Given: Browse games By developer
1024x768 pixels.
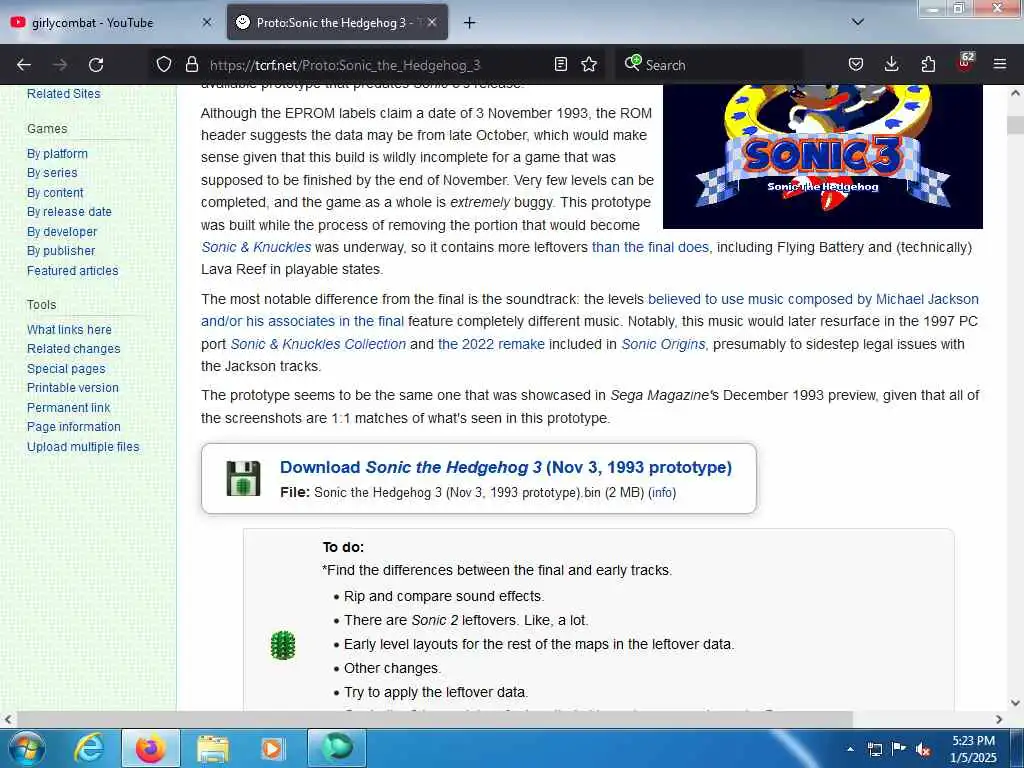Looking at the screenshot, I should point(62,231).
